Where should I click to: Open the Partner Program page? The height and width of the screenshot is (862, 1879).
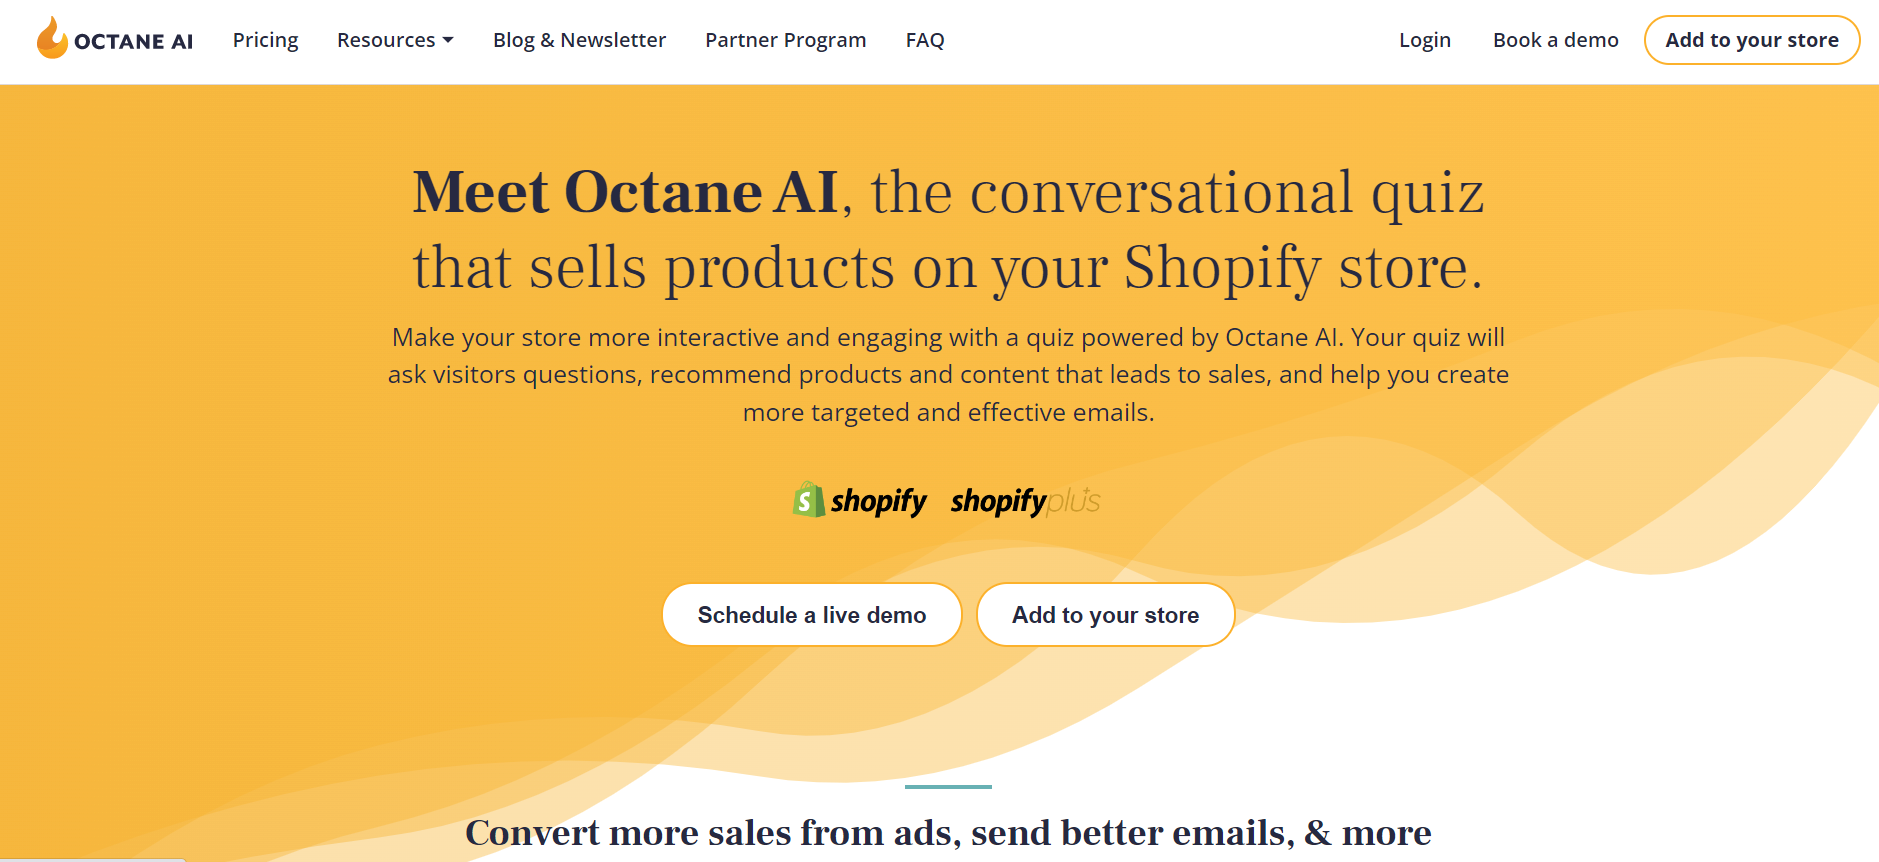785,40
